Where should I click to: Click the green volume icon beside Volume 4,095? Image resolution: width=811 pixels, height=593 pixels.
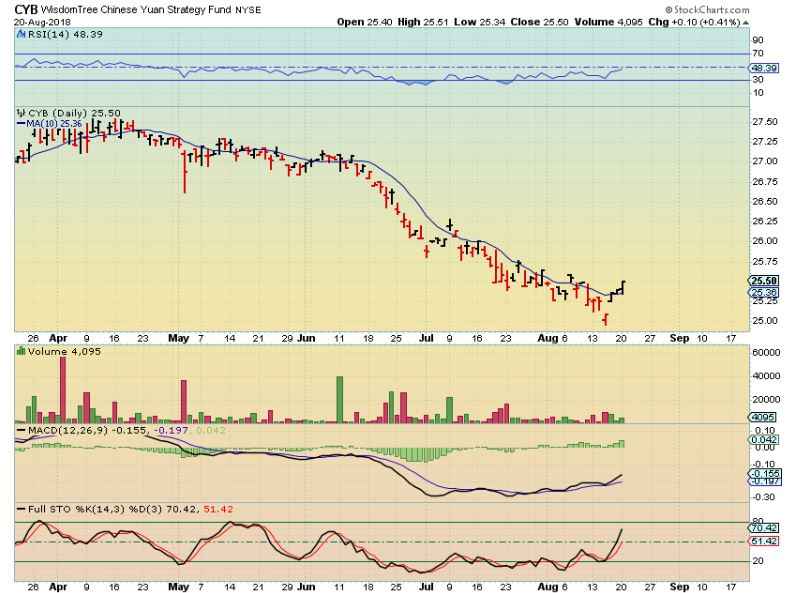coord(21,351)
